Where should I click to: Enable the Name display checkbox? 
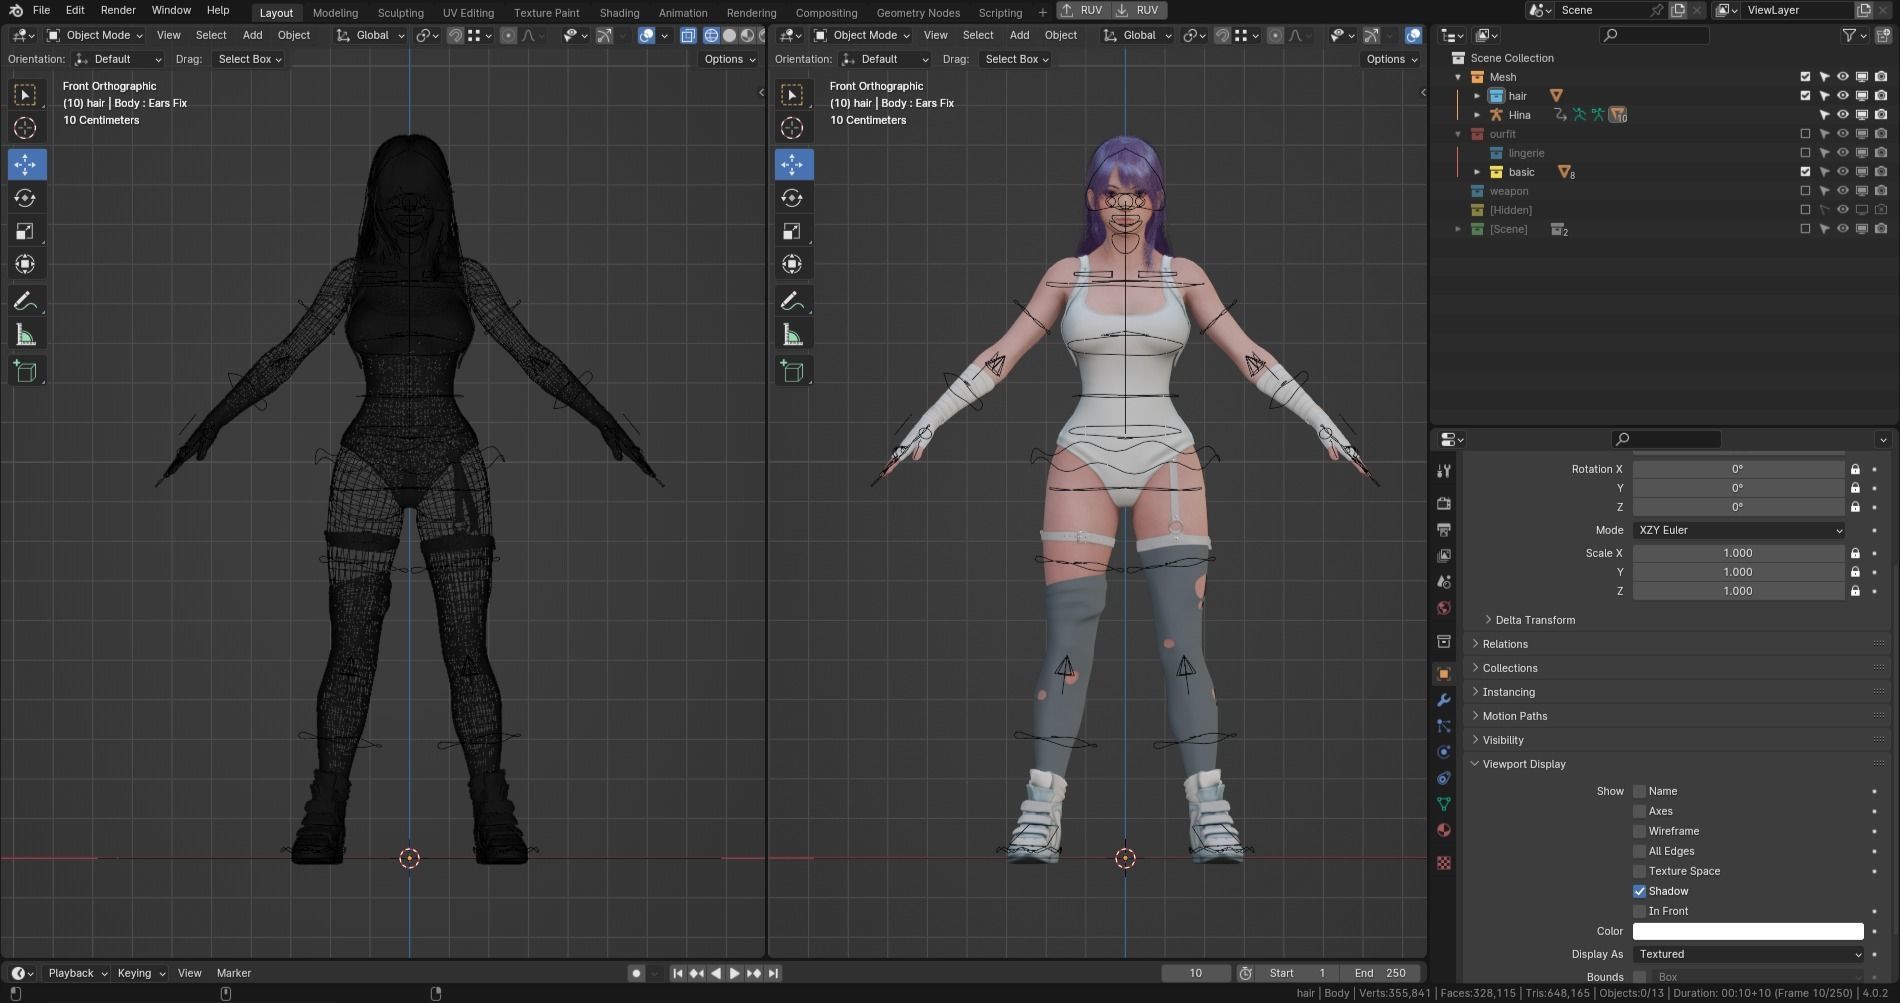(x=1639, y=791)
